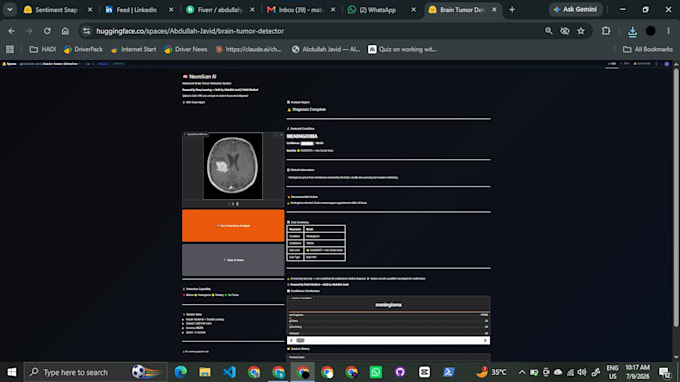The height and width of the screenshot is (382, 680).
Task: Click the Ask Gemini button
Action: pos(575,10)
